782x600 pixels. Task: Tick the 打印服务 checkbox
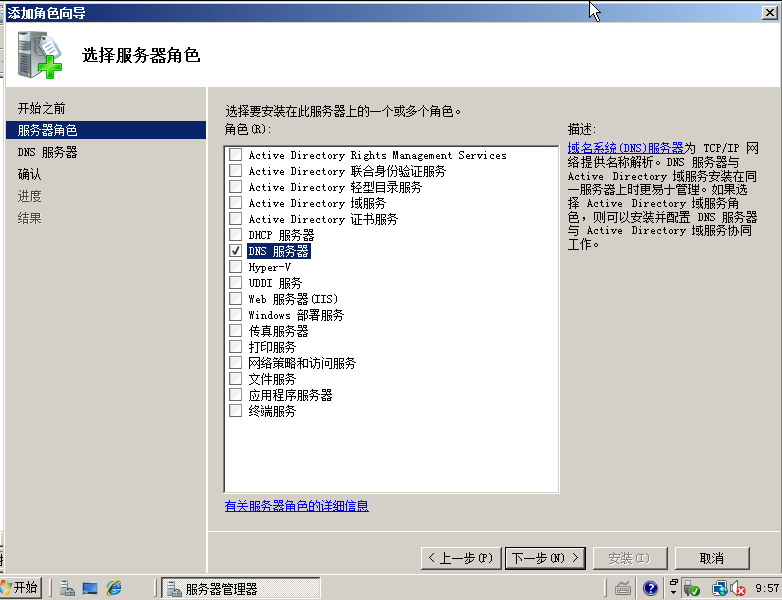pos(235,346)
